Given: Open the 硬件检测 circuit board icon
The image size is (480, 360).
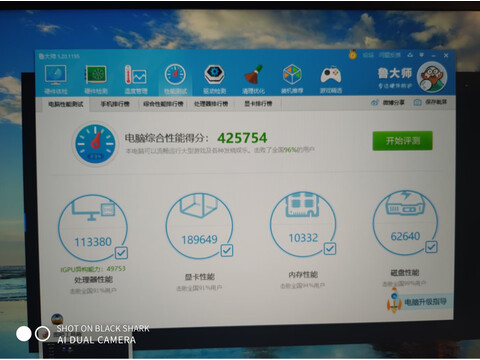Looking at the screenshot, I should [96, 75].
